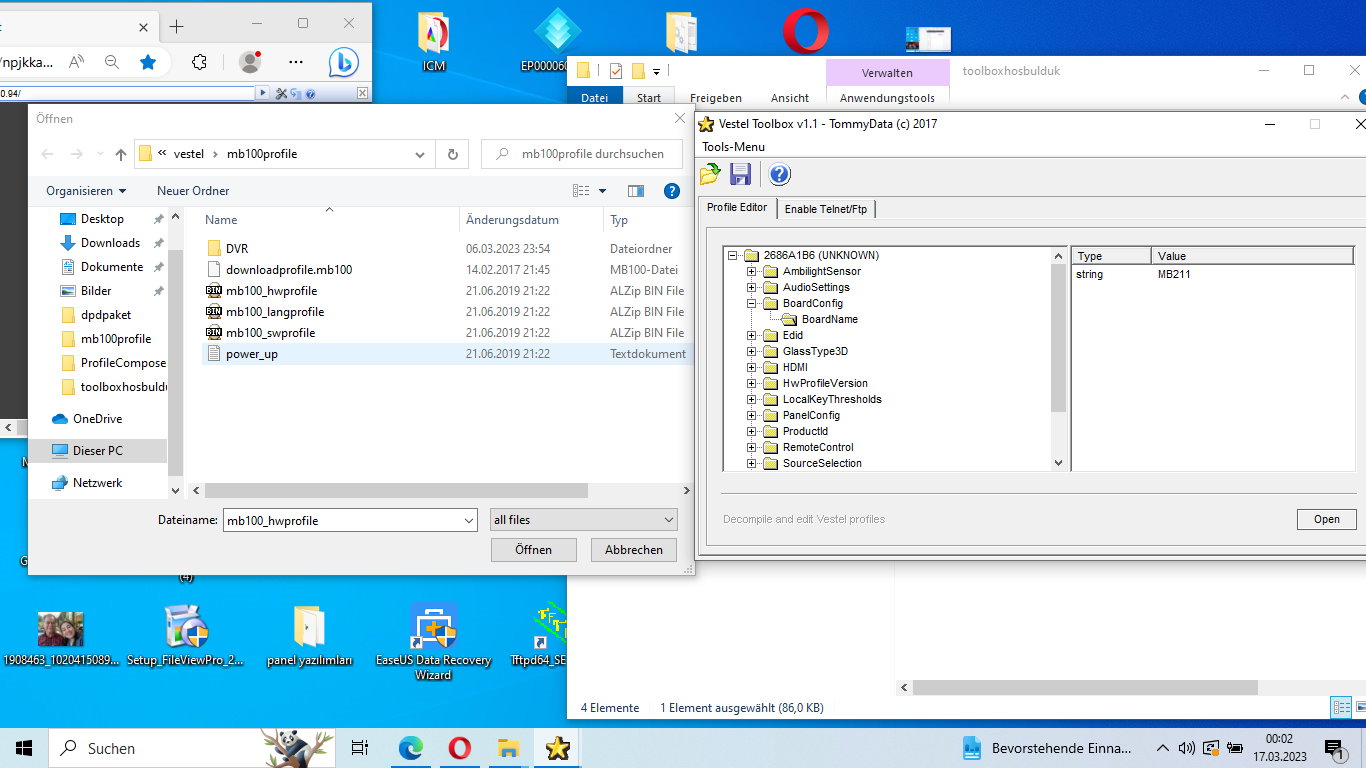Select the BoardName tree item
This screenshot has width=1366, height=768.
tap(829, 319)
